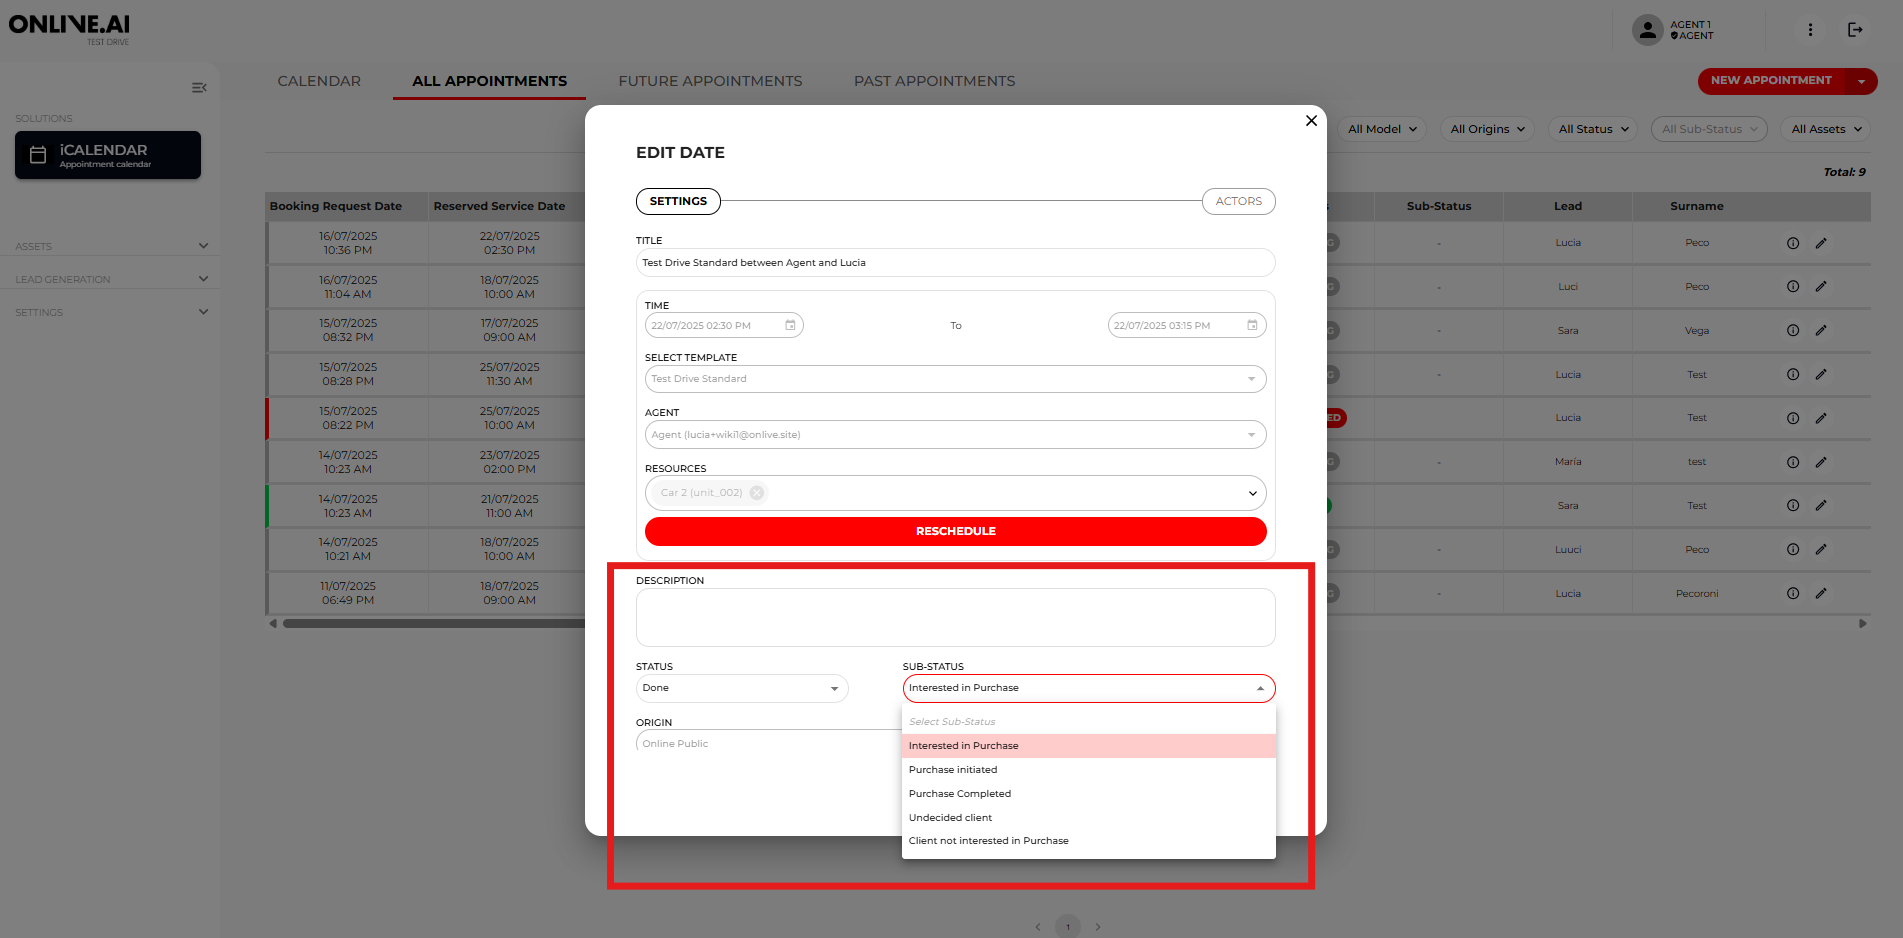Select Purchase Completed sub-status option
The height and width of the screenshot is (938, 1903).
(x=960, y=794)
